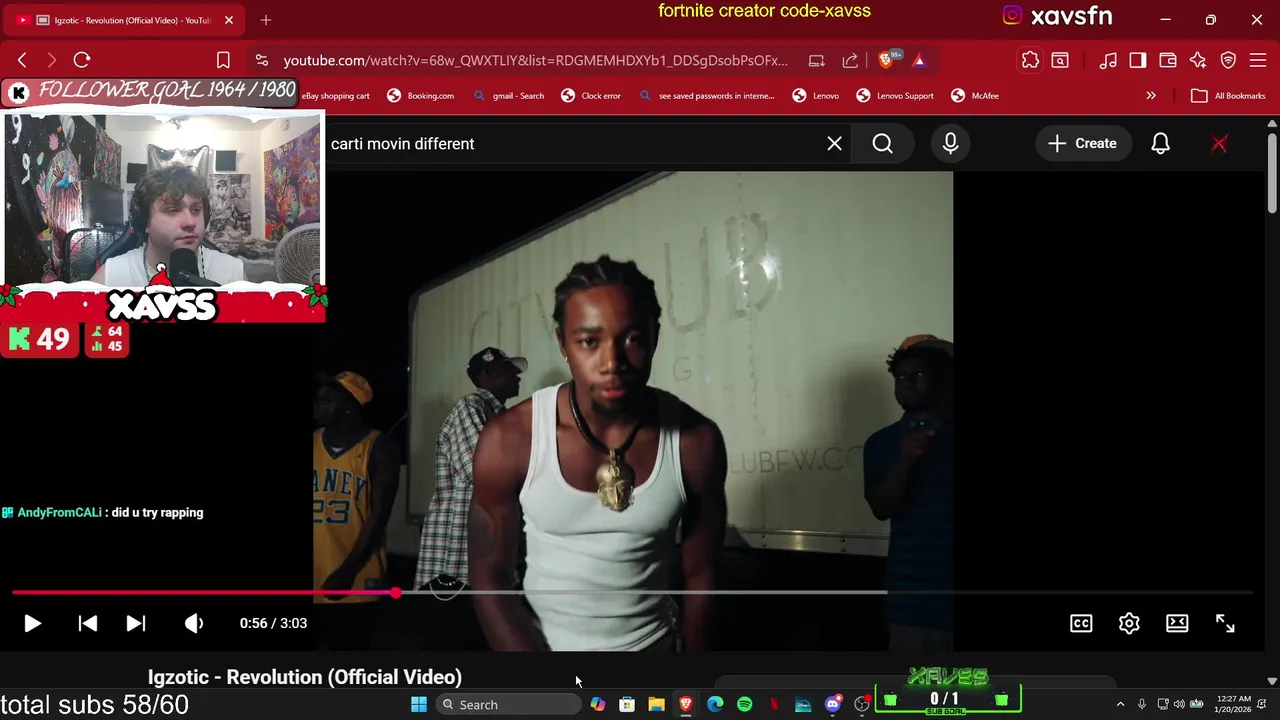The width and height of the screenshot is (1280, 720).
Task: Open the Lenovo Support bookmark
Action: (x=895, y=96)
